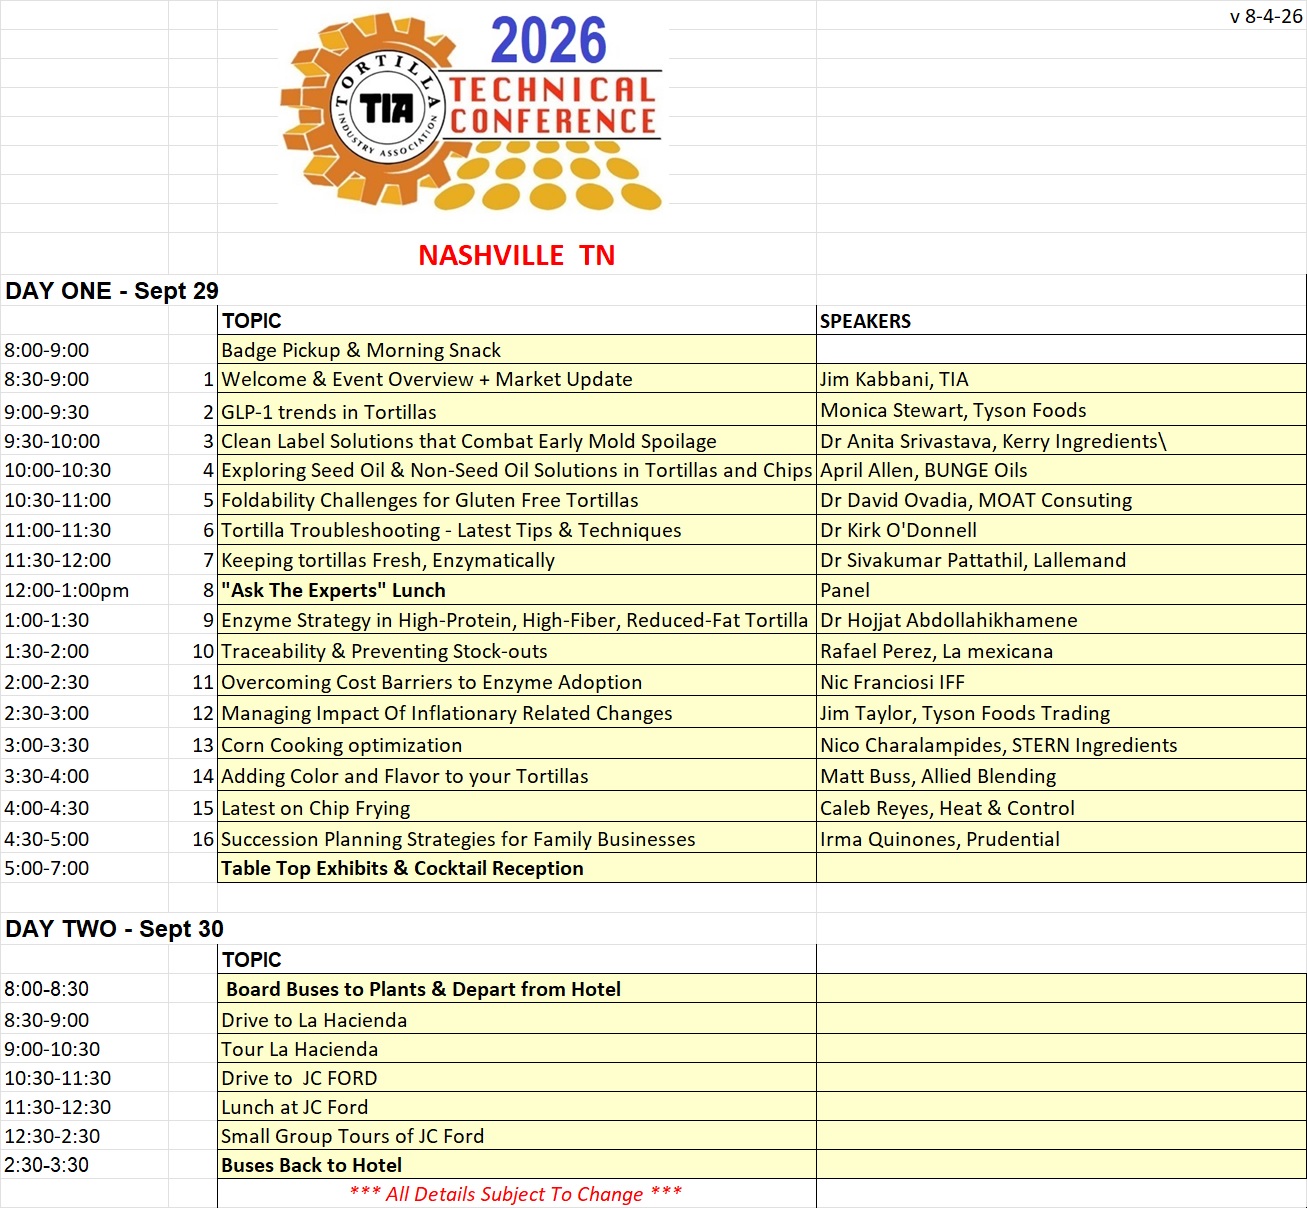Click the 9:30-10:00 time cell
This screenshot has height=1208, width=1307.
(x=84, y=441)
